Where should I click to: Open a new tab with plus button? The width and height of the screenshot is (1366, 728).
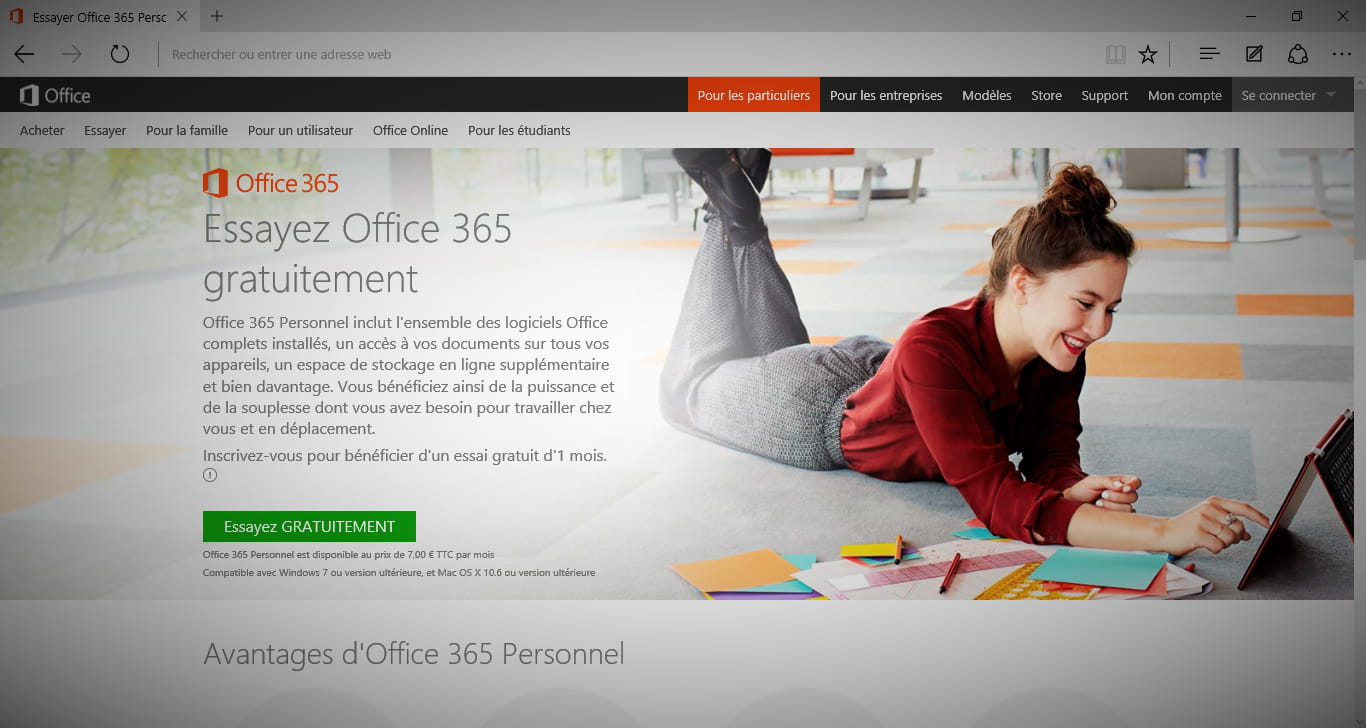point(217,16)
